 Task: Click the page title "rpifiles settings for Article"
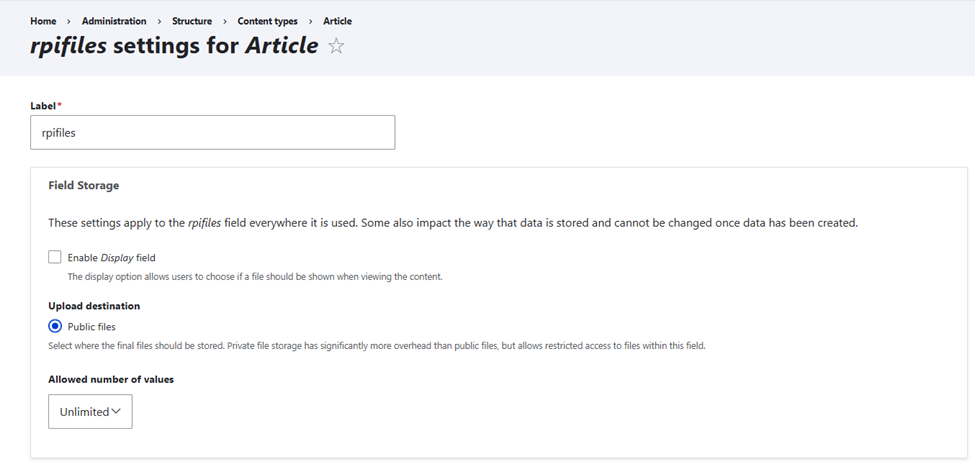[x=174, y=46]
